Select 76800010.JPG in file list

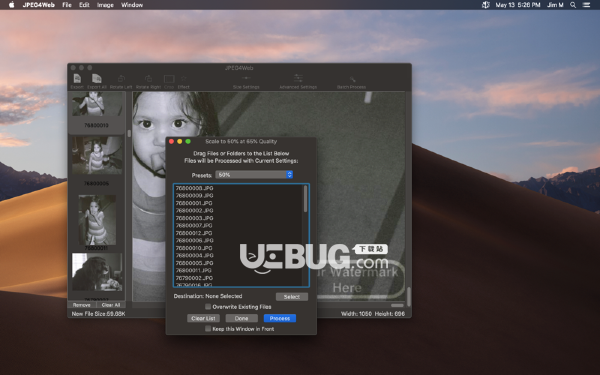tap(194, 248)
